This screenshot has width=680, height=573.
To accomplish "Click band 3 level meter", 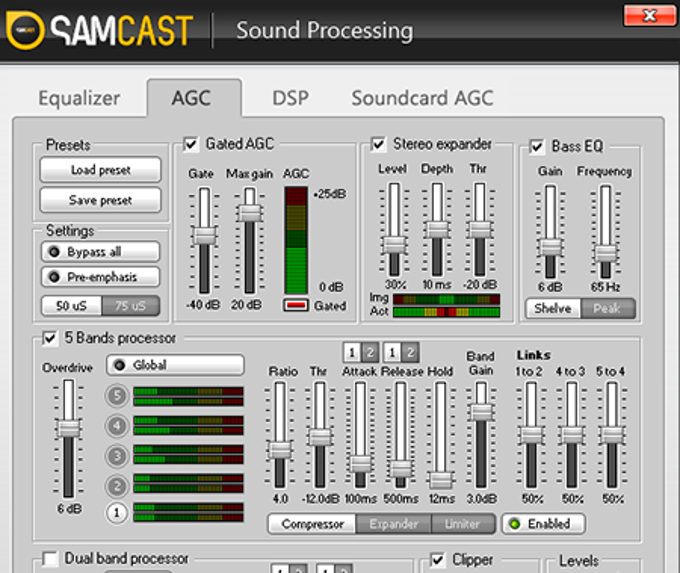I will click(188, 454).
